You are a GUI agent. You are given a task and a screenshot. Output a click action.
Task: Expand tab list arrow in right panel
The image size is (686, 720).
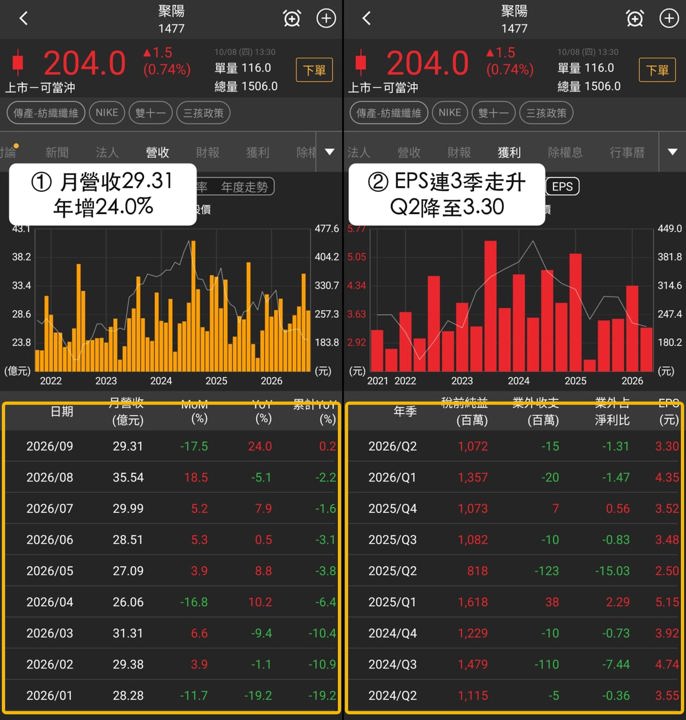coord(672,152)
